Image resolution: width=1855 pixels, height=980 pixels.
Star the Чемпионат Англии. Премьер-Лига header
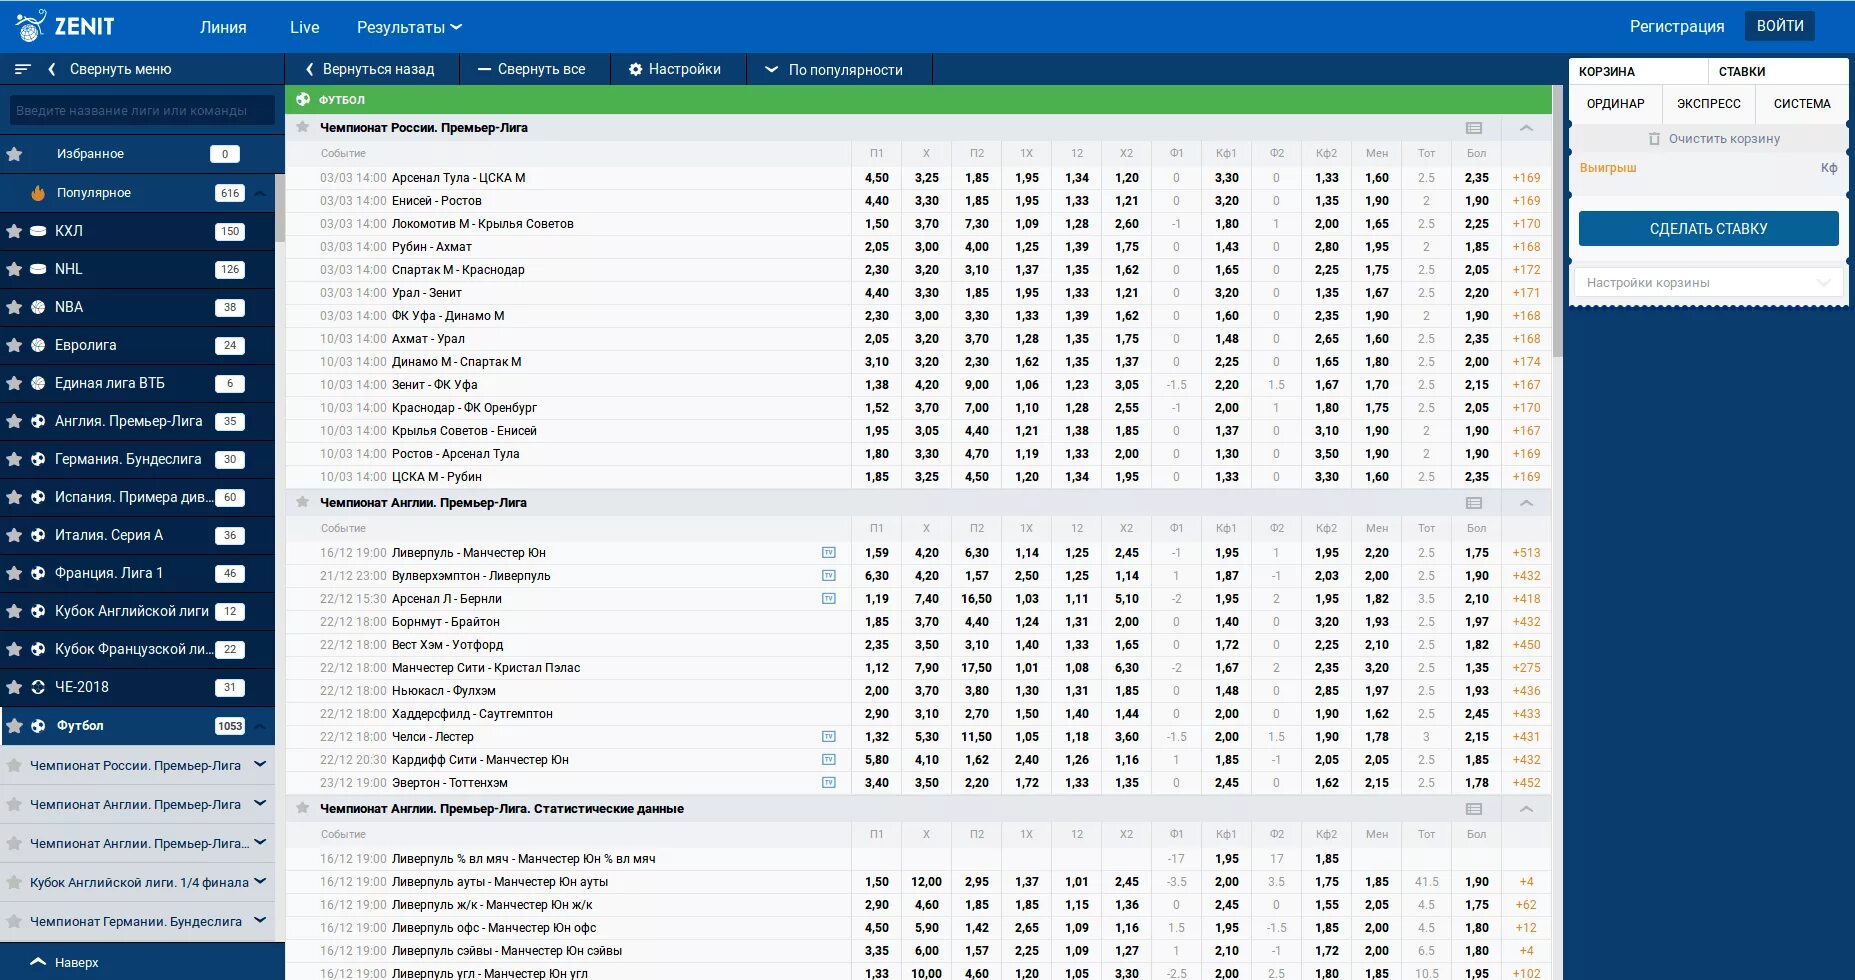(x=302, y=502)
